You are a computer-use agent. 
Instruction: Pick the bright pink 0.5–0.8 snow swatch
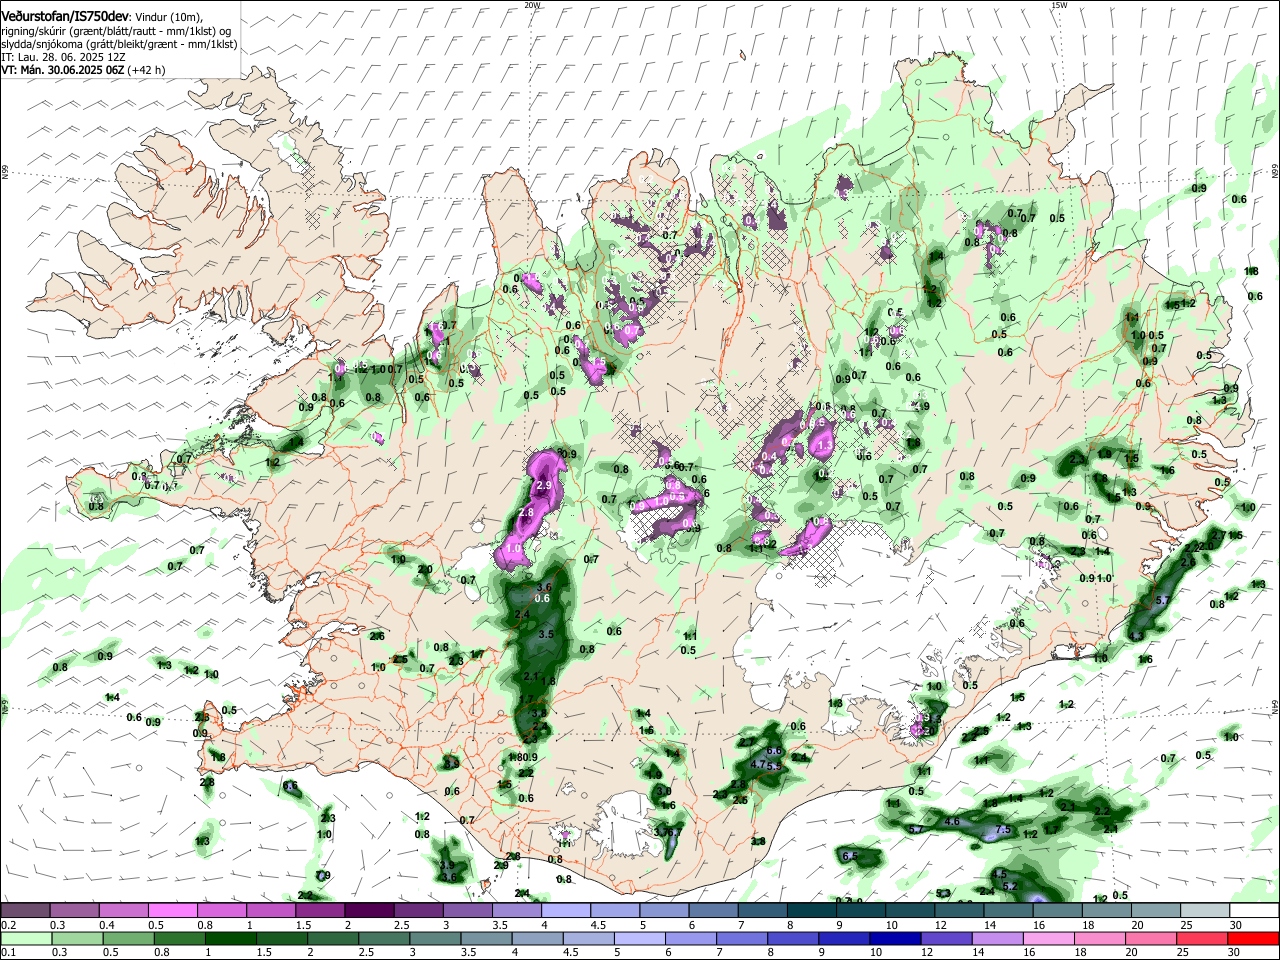[x=174, y=910]
